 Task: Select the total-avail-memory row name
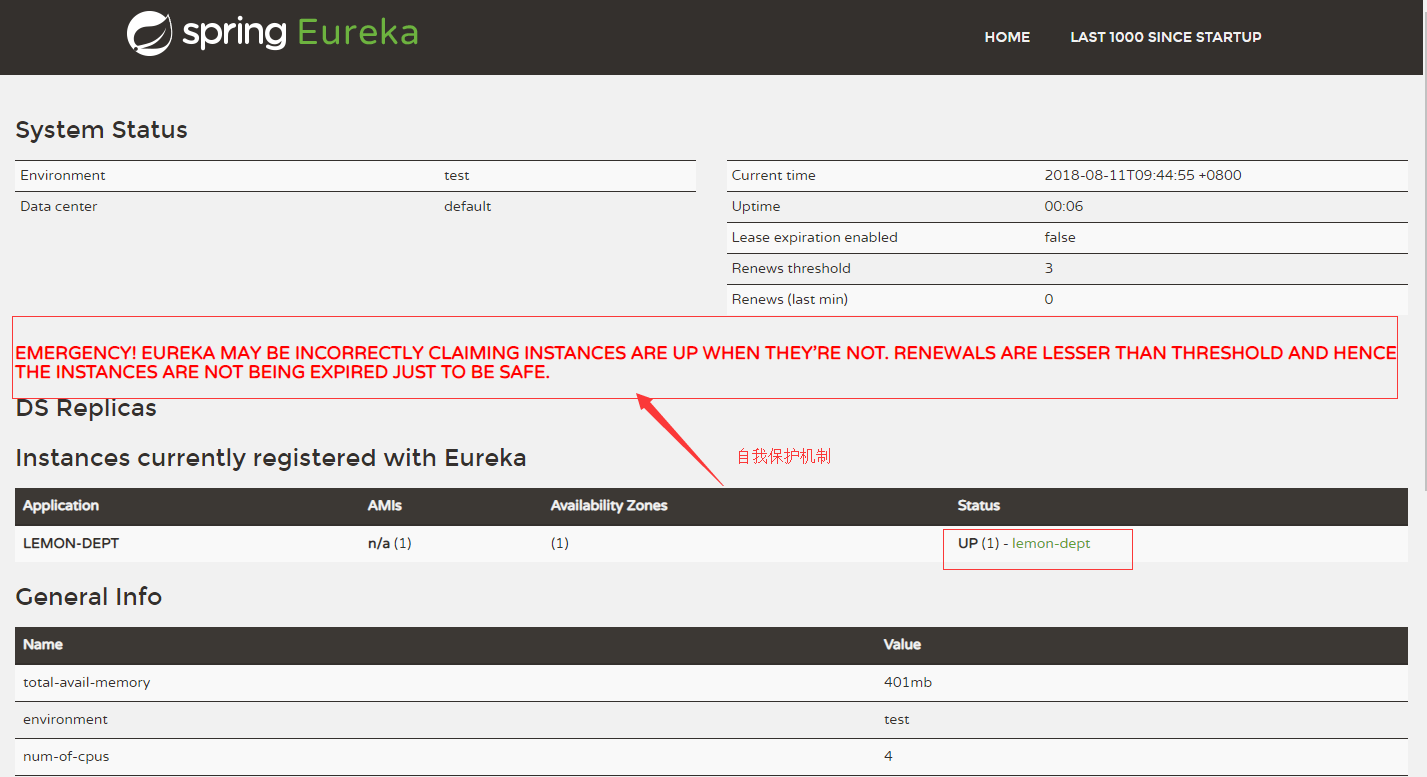(87, 682)
